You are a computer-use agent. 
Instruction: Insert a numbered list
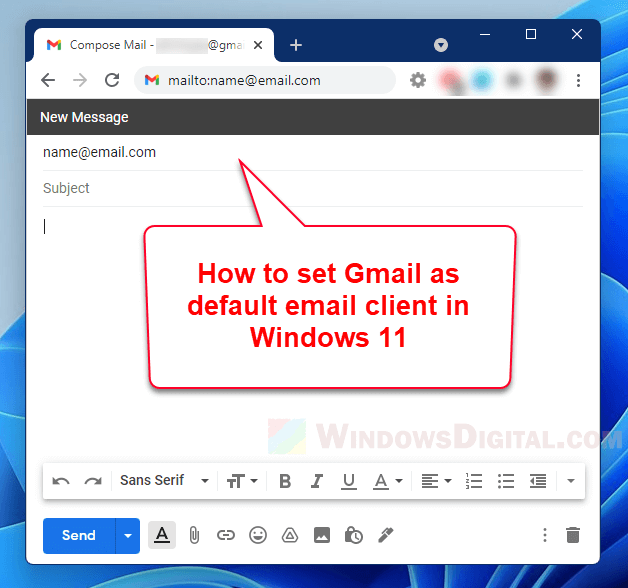point(474,481)
